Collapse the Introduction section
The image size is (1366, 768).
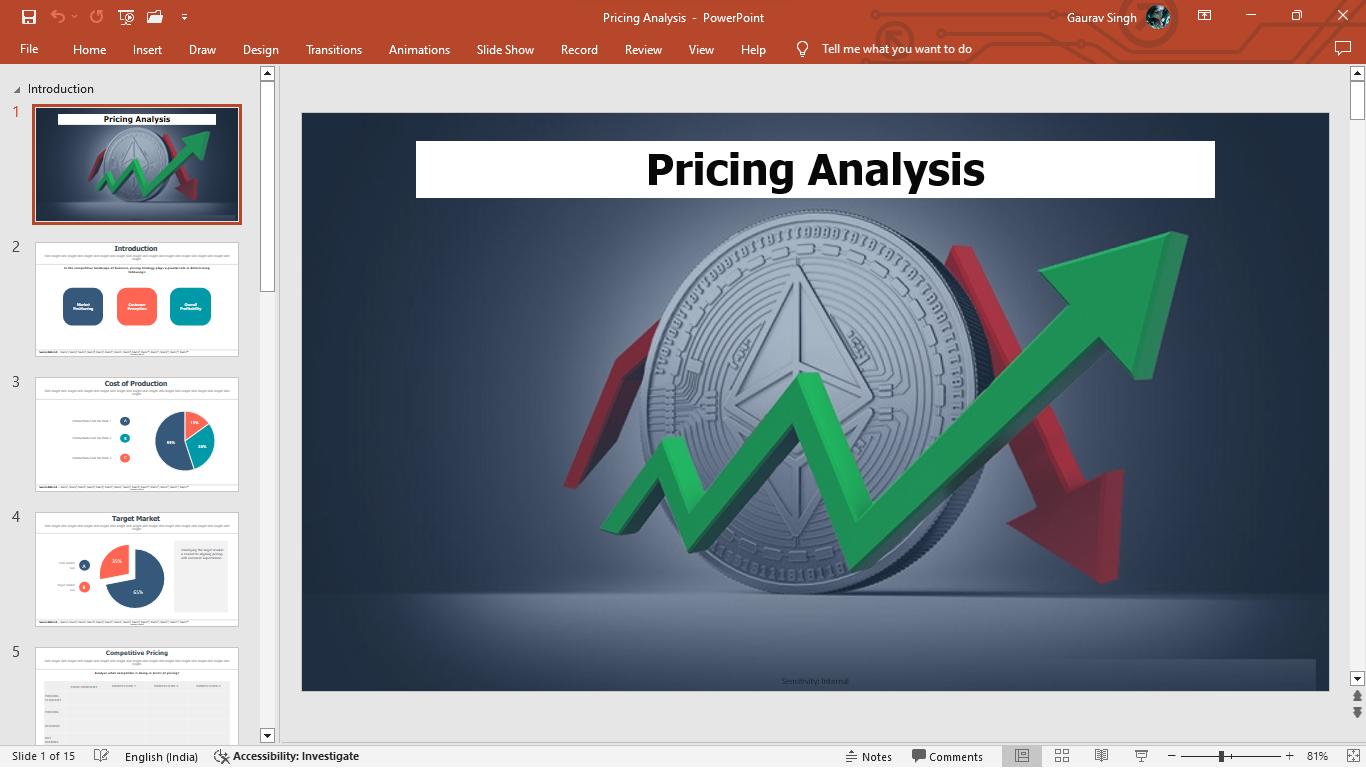pos(16,90)
